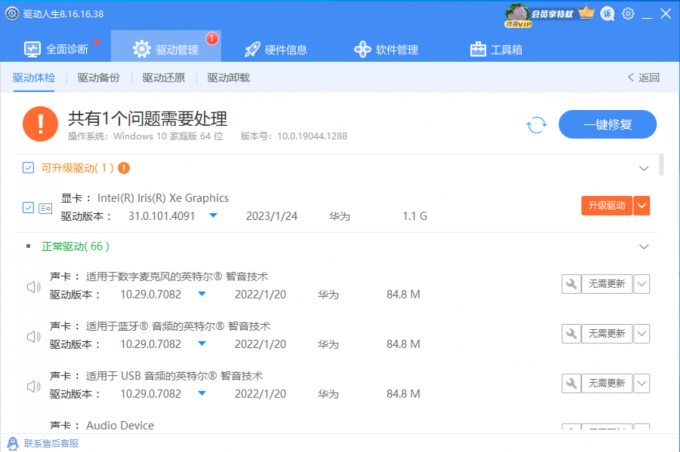The width and height of the screenshot is (680, 452).
Task: Select the 驱动体检 sub-tab
Action: point(34,78)
